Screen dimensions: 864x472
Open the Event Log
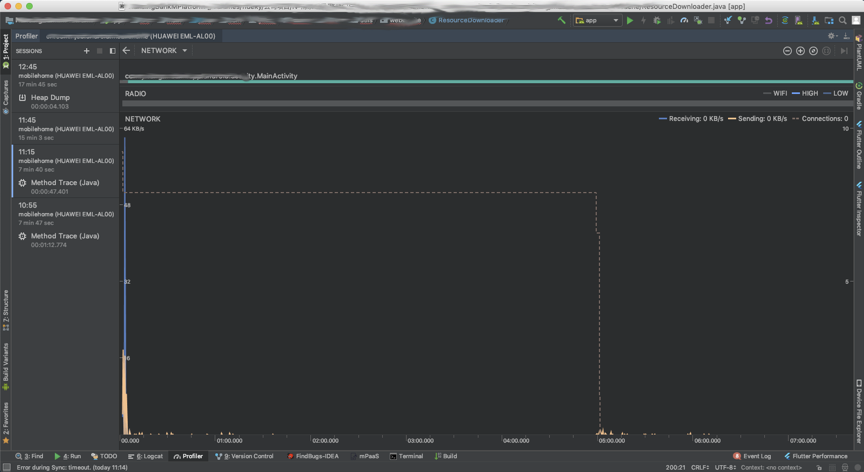tap(752, 456)
